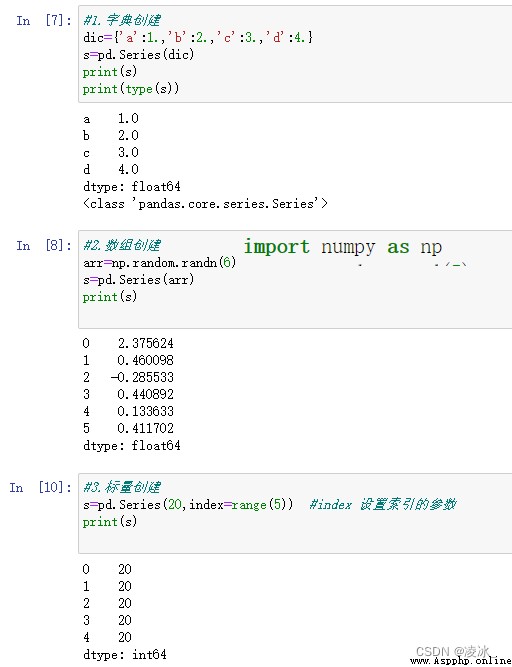Screen dimensions: 512x667
Task: Click the arr=np.random.randn(6) line
Action: 159,262
